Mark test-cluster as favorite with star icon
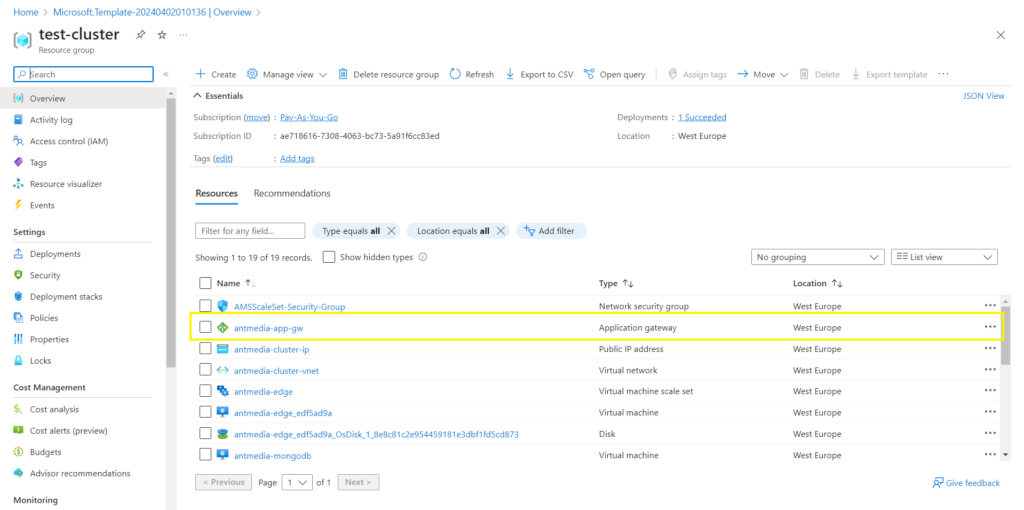The width and height of the screenshot is (1024, 510). click(x=162, y=35)
